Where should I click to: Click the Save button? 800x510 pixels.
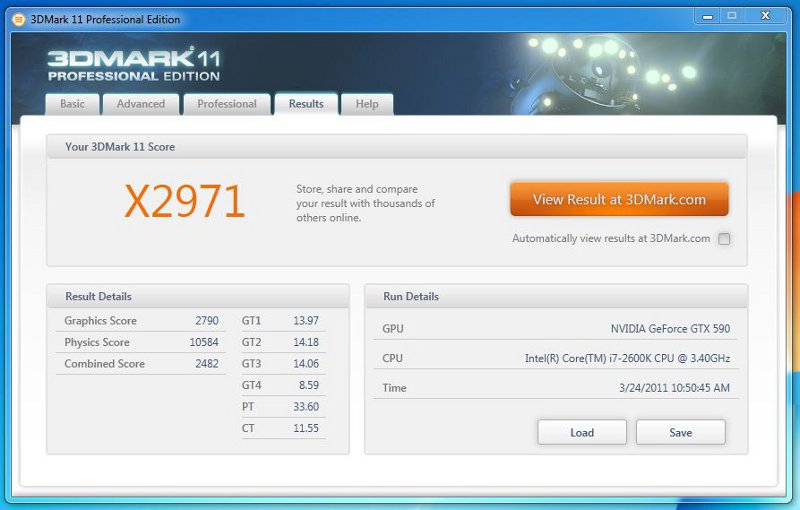(x=681, y=432)
